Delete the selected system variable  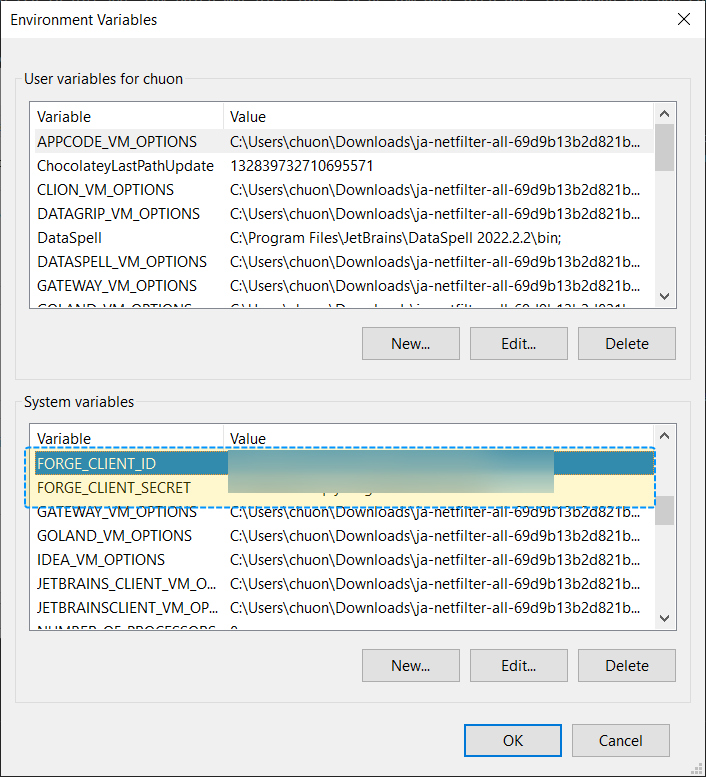coord(626,665)
